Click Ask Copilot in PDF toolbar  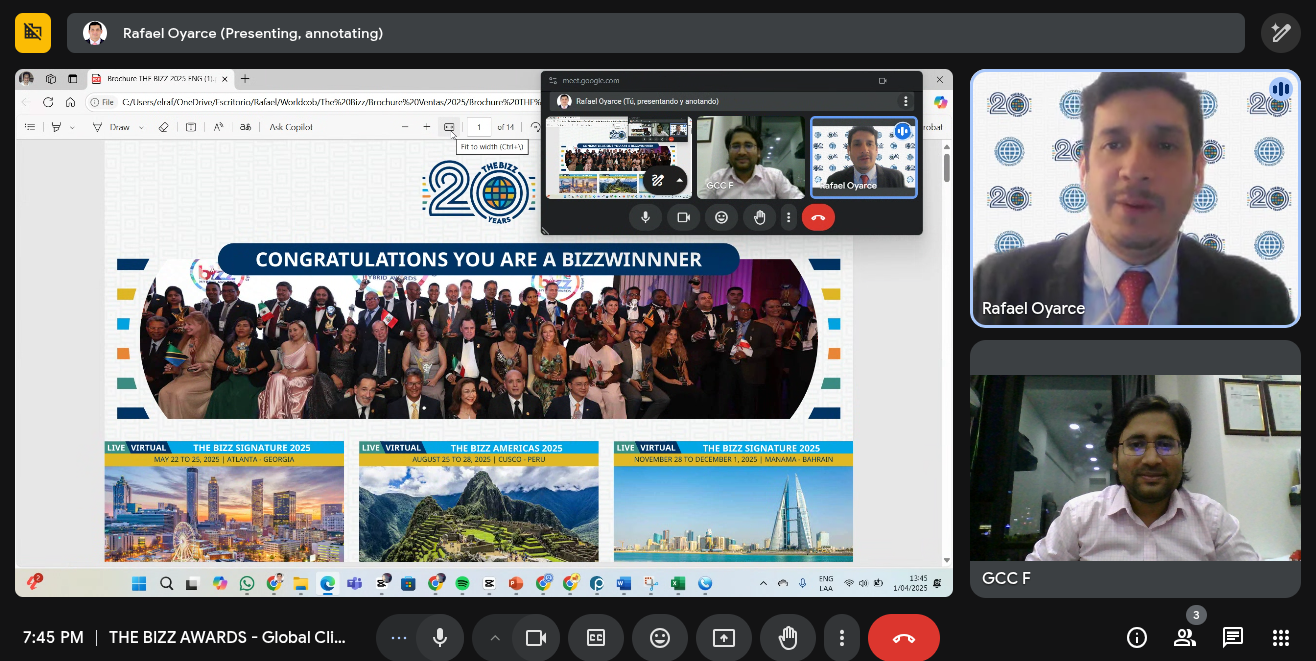291,127
